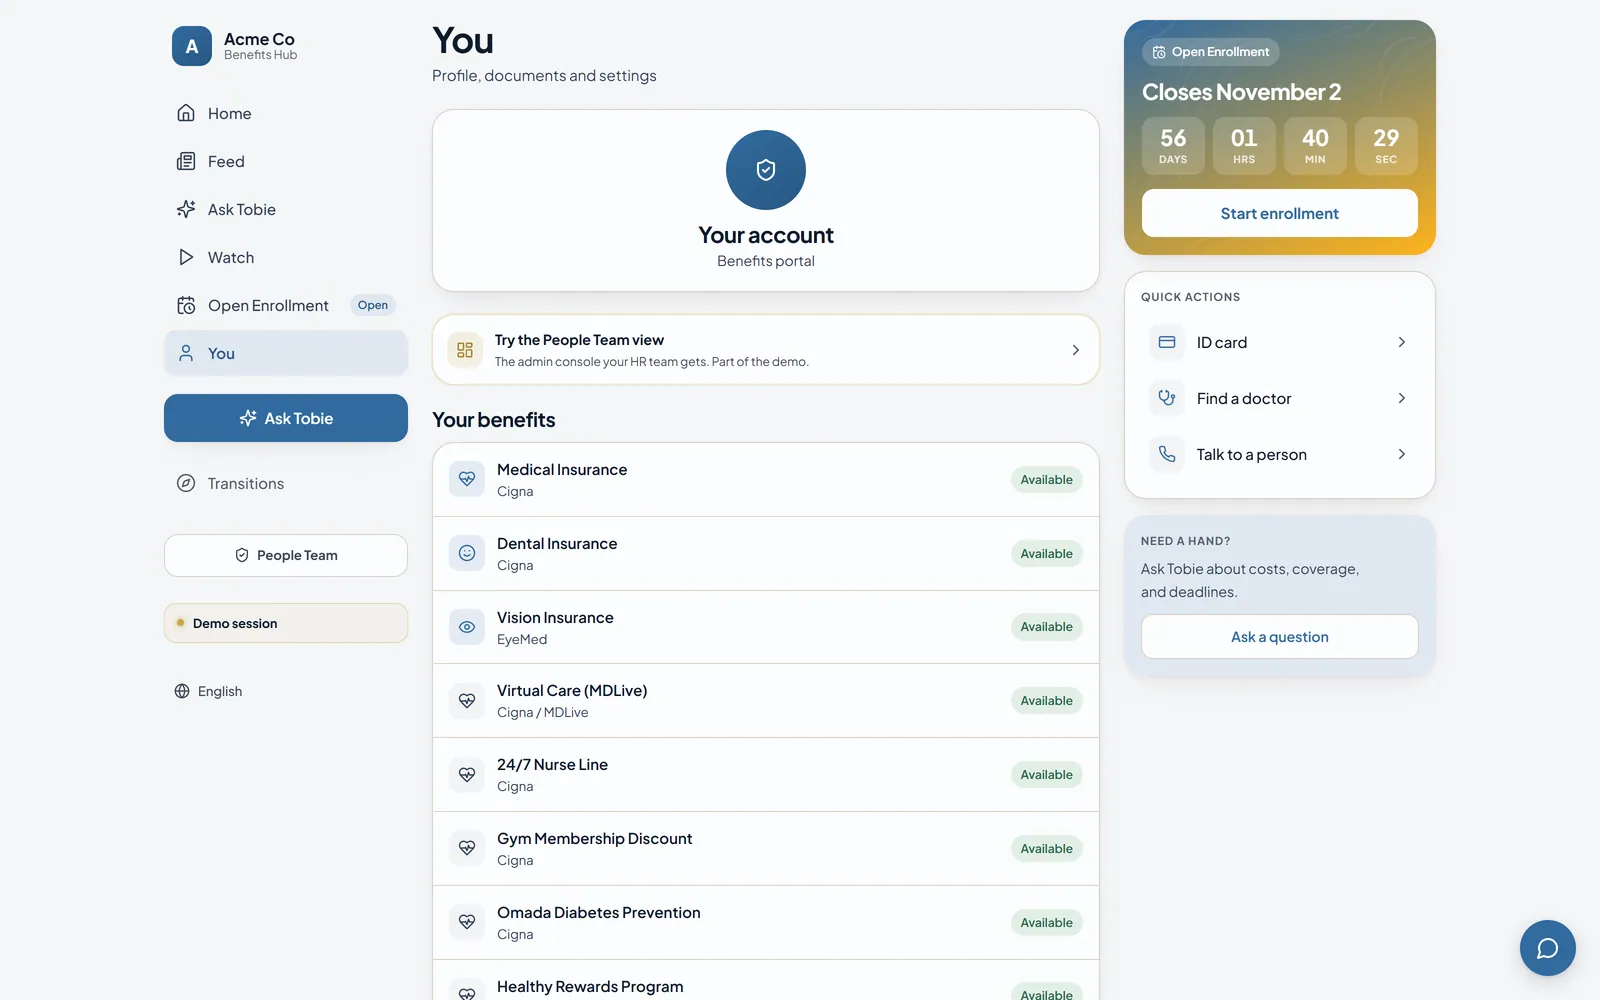Click the Demo session indicator
This screenshot has height=1000, width=1600.
pos(286,623)
